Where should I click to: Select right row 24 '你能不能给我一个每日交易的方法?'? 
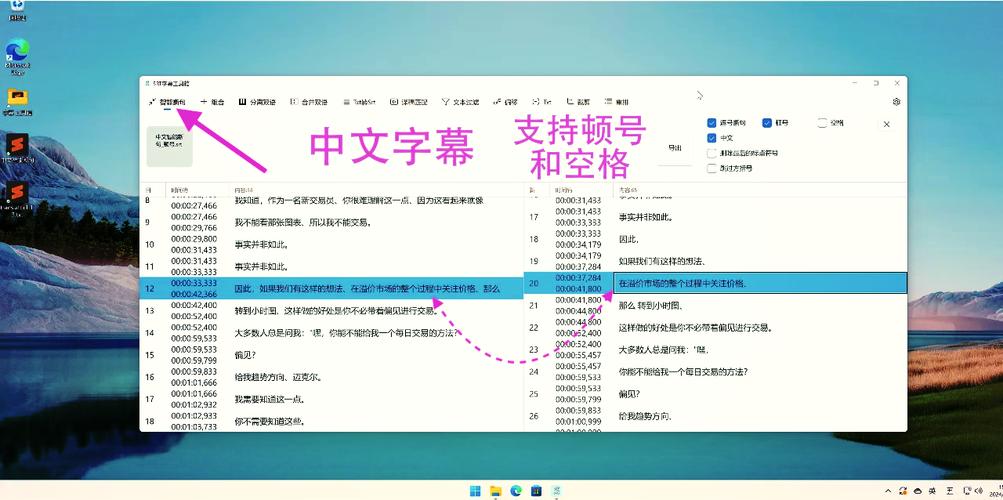tap(715, 371)
